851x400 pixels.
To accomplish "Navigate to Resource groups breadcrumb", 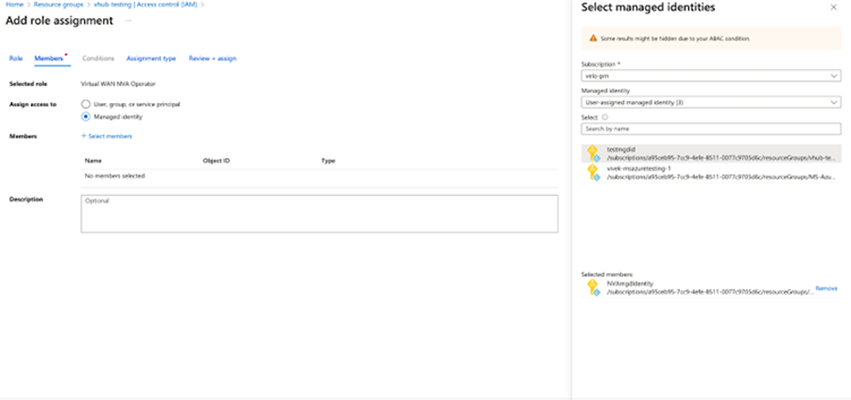I will coord(59,5).
